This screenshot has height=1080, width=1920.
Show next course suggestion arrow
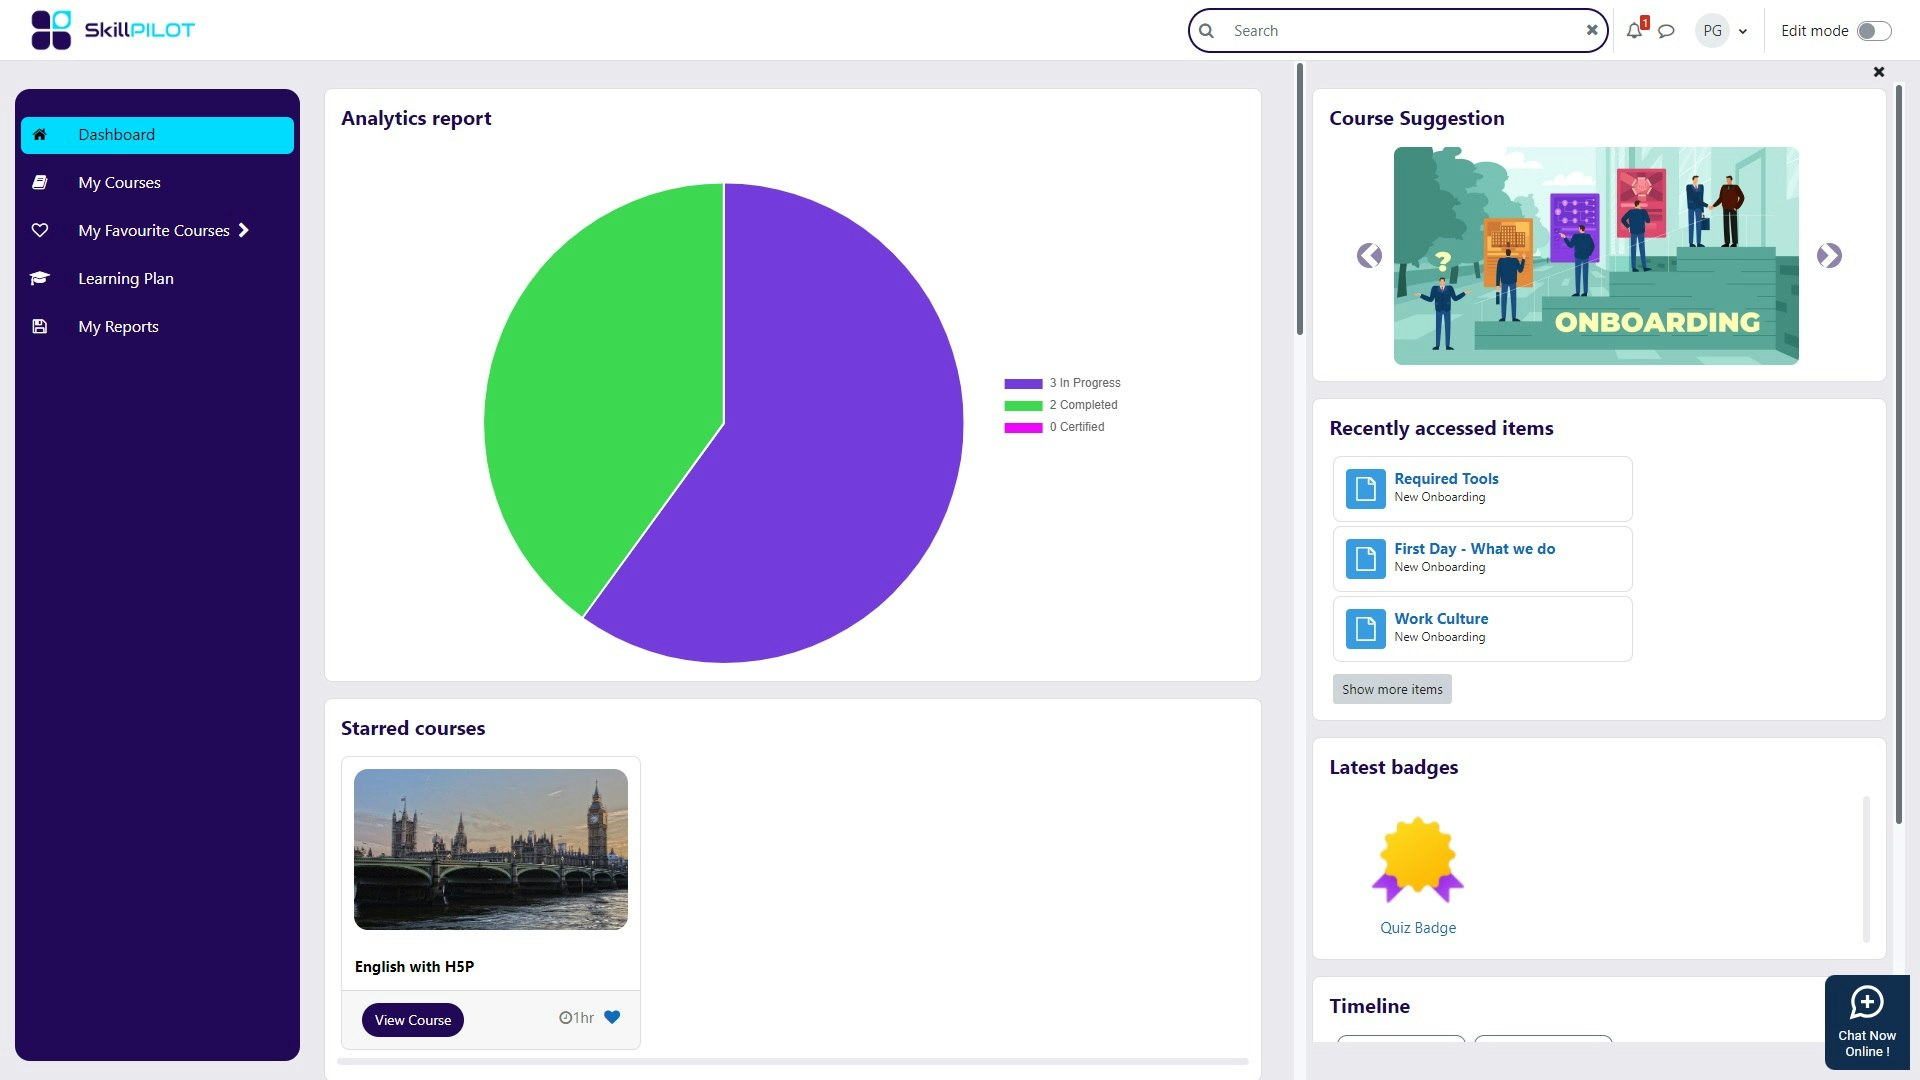[x=1829, y=256]
